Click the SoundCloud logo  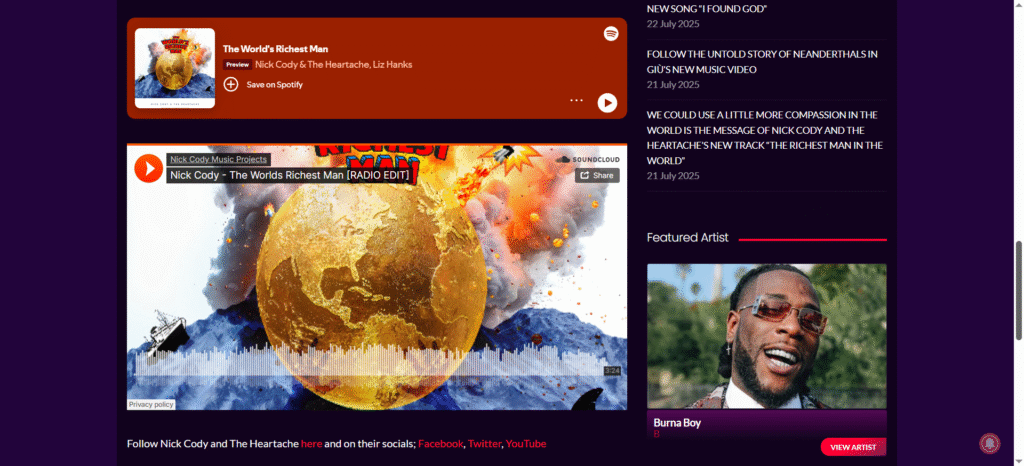[x=587, y=159]
